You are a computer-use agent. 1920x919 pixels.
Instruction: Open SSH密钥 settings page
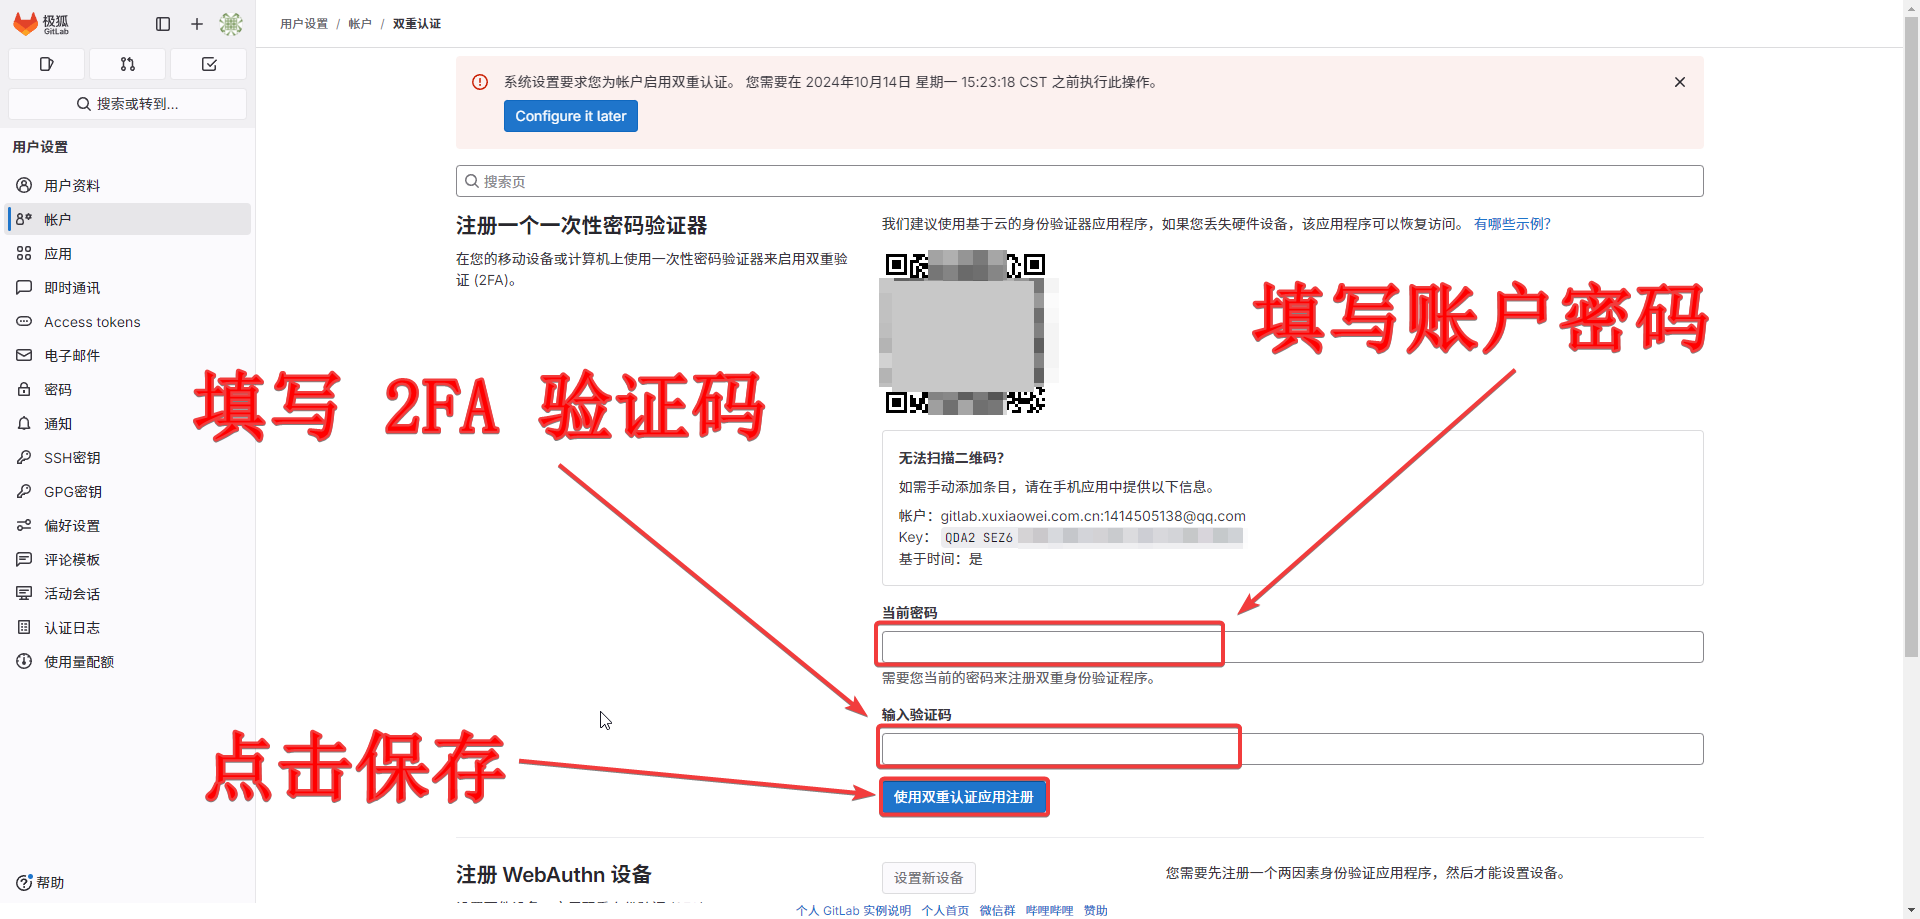click(72, 458)
